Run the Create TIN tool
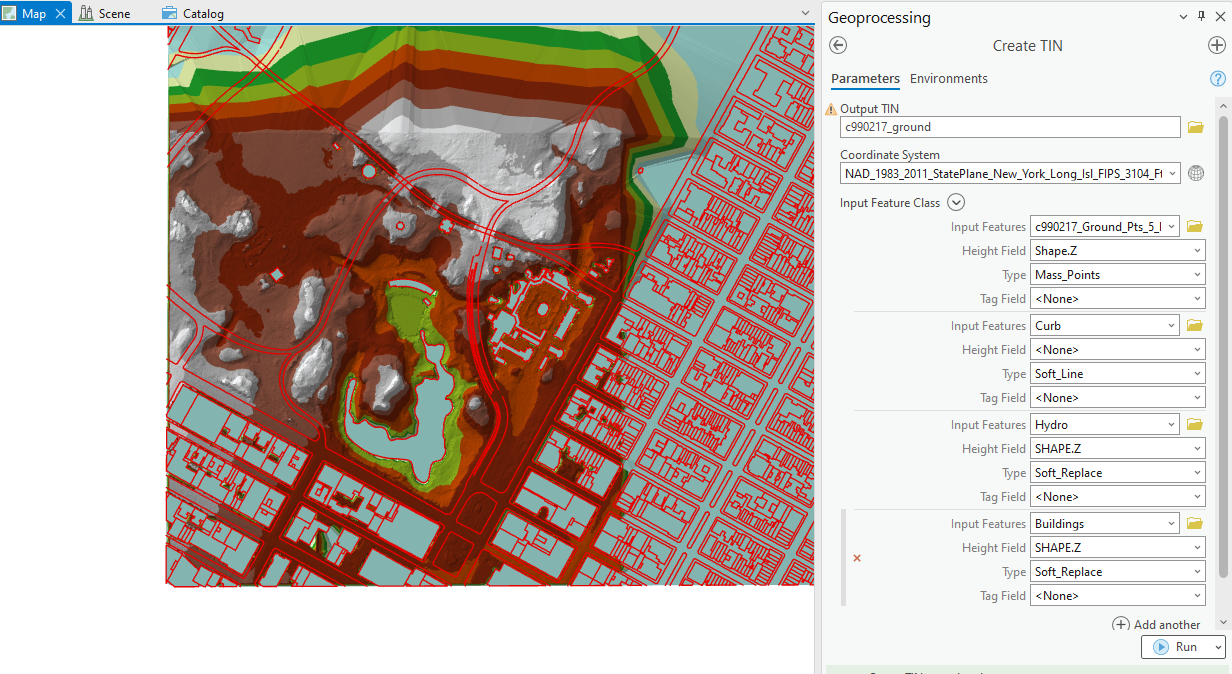The image size is (1232, 674). click(x=1176, y=647)
